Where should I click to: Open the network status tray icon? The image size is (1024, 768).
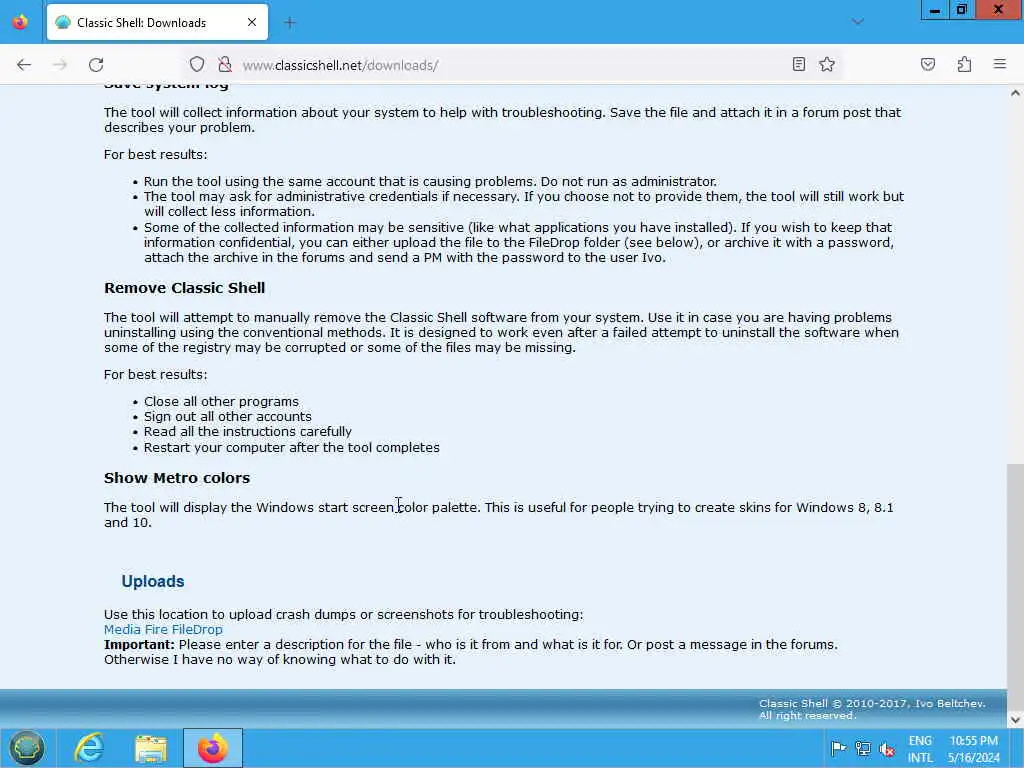pyautogui.click(x=863, y=748)
